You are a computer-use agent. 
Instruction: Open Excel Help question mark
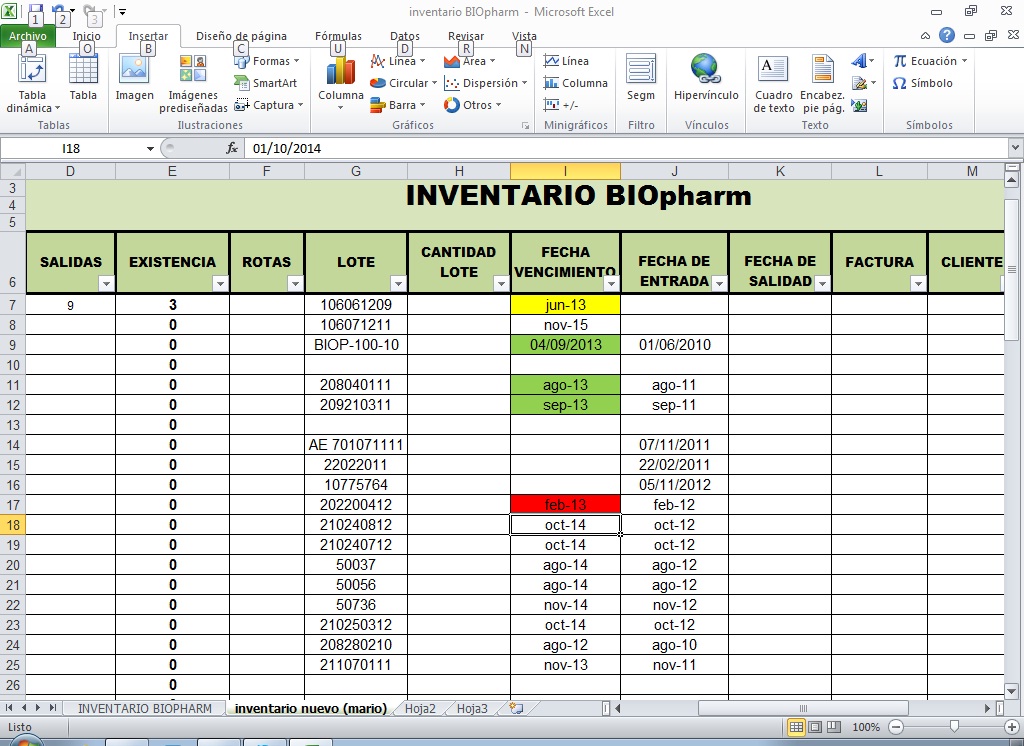(946, 35)
